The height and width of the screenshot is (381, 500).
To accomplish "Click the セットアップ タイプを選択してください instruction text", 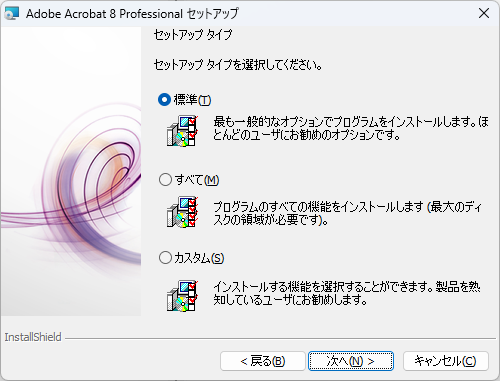I will coord(238,65).
